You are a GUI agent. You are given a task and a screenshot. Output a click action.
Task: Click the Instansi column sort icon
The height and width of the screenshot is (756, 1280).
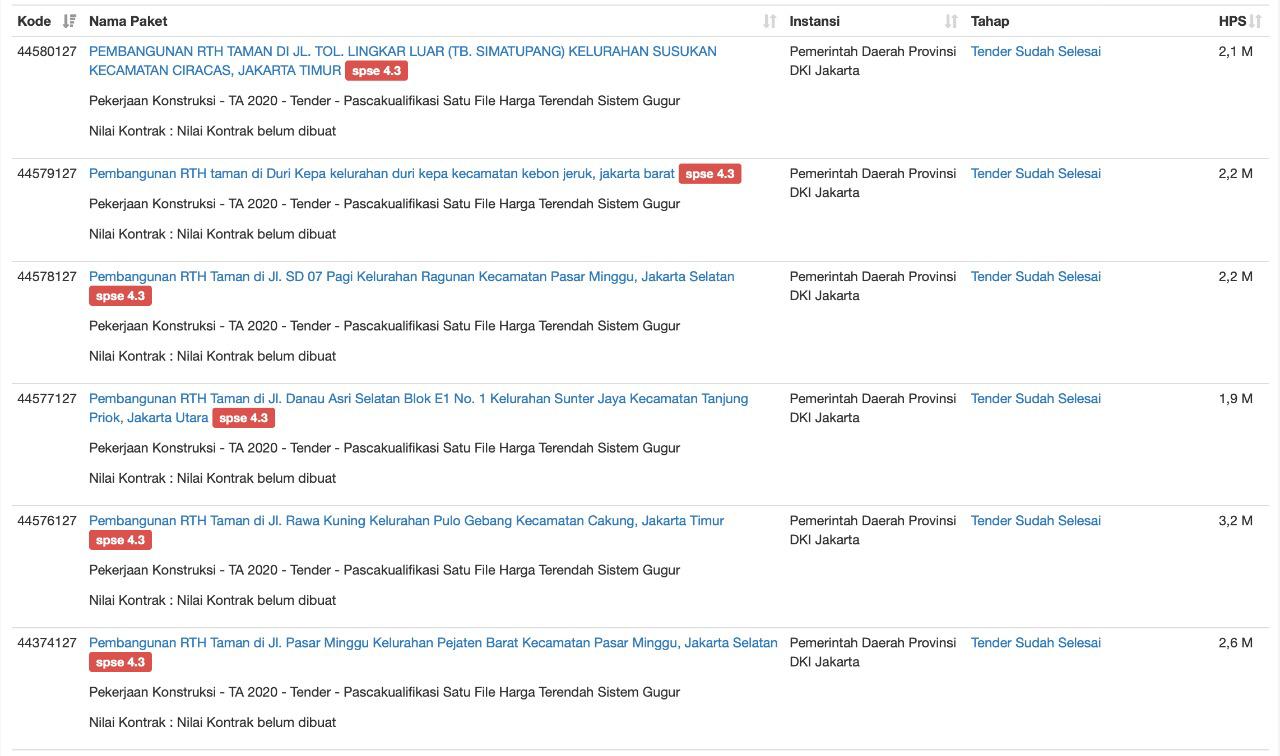[950, 21]
